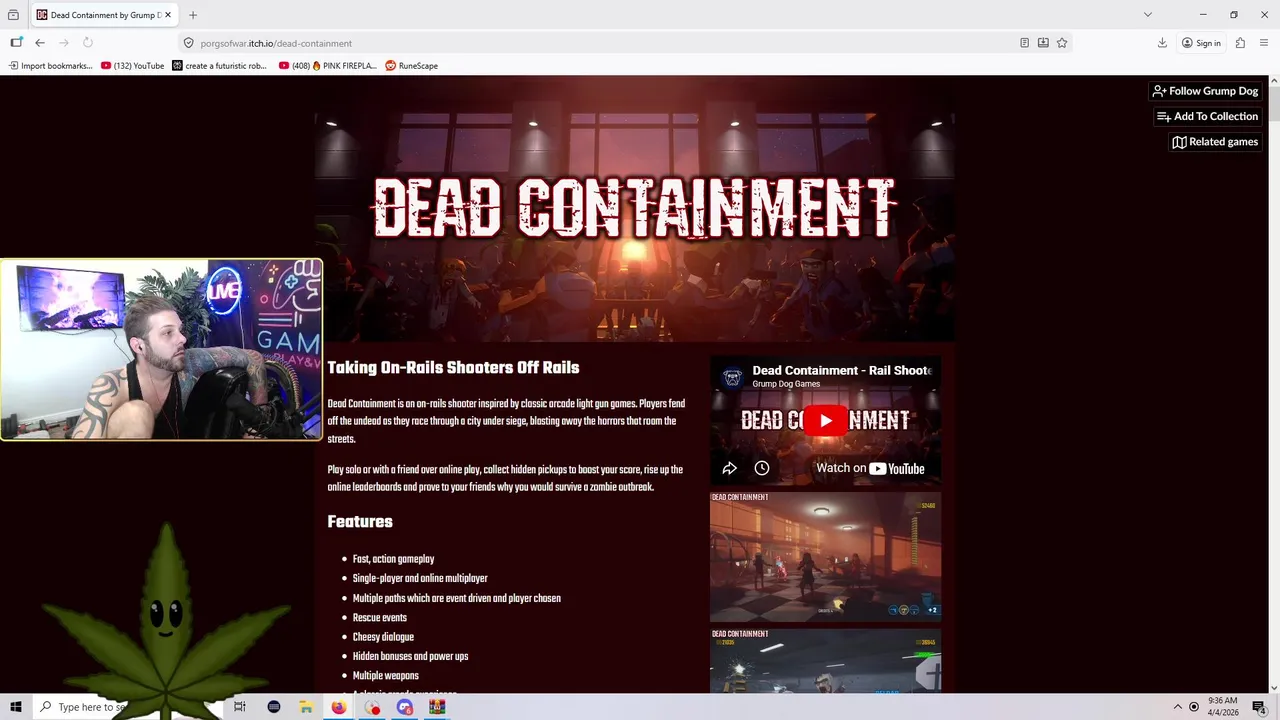This screenshot has width=1280, height=720.
Task: Open Related games link
Action: pyautogui.click(x=1215, y=142)
